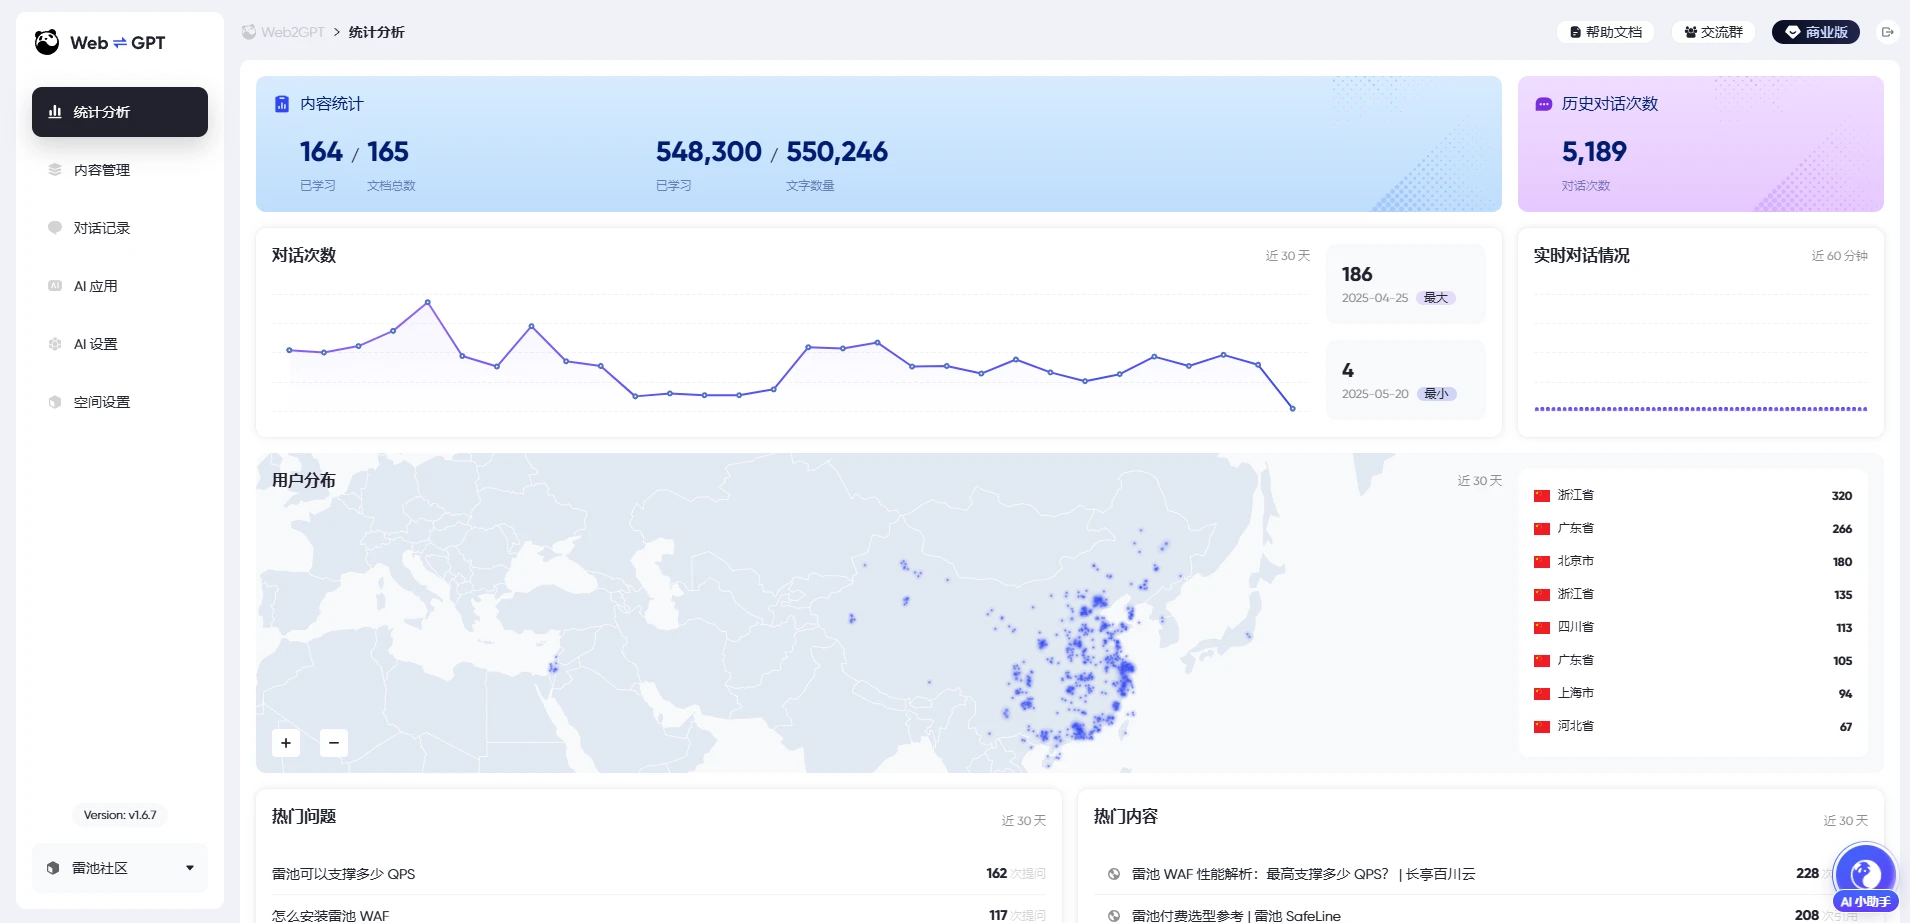
Task: Click the 浙江省 row showing 320
Action: [1693, 496]
